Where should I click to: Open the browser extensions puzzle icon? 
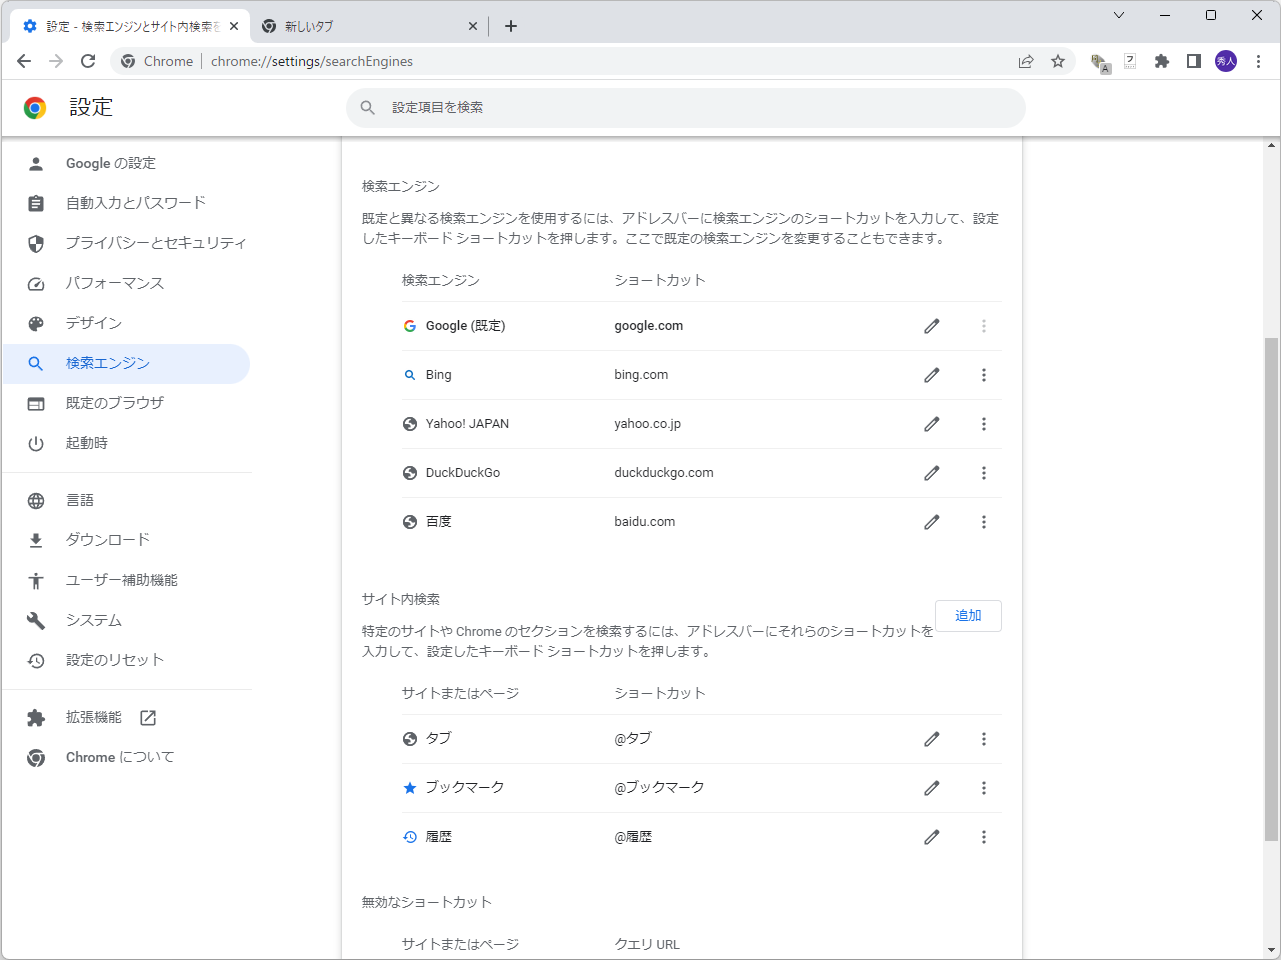[1161, 61]
